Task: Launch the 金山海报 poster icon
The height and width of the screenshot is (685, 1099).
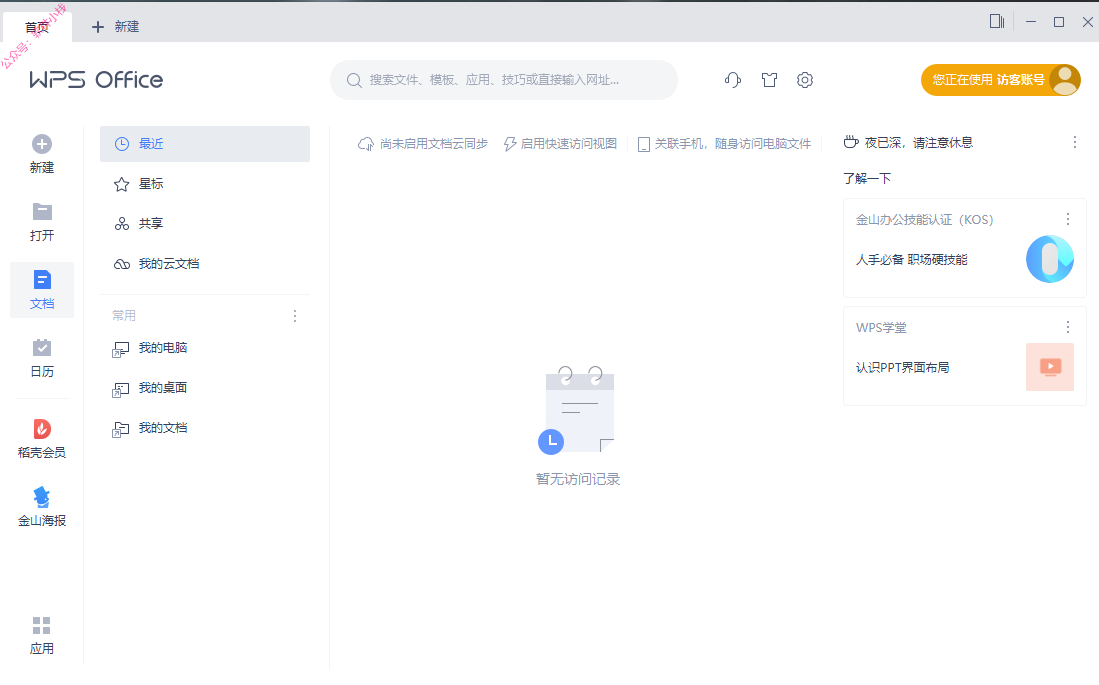Action: click(x=42, y=496)
